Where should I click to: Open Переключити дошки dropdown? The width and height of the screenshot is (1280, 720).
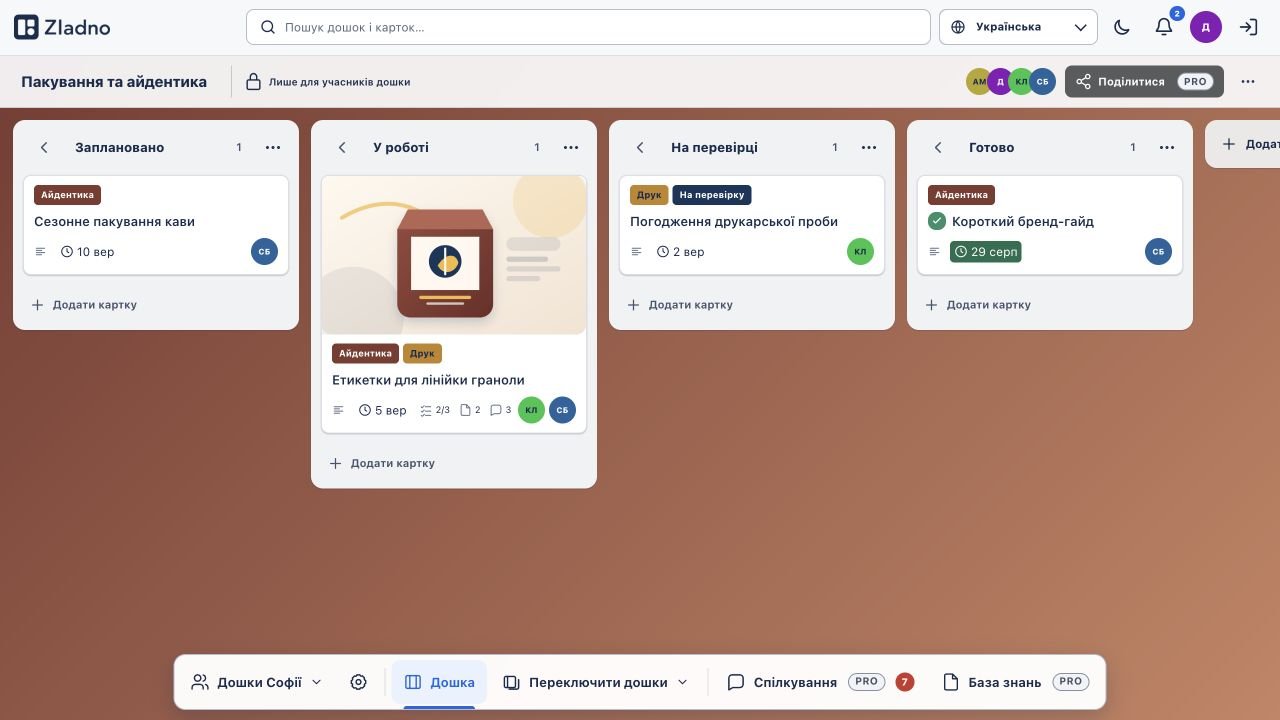click(596, 682)
